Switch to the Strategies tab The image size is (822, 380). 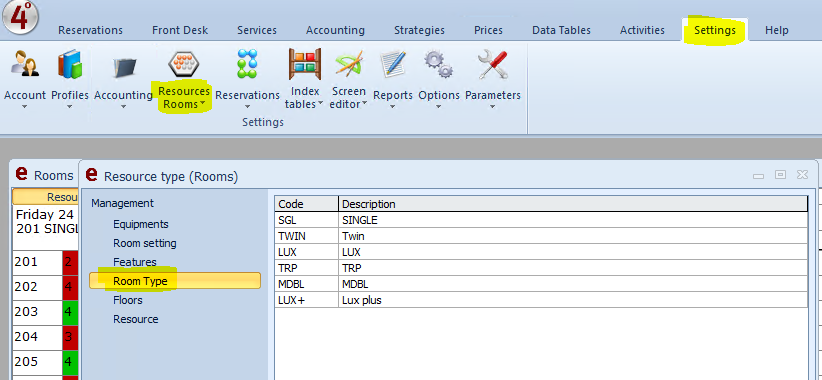coord(419,30)
